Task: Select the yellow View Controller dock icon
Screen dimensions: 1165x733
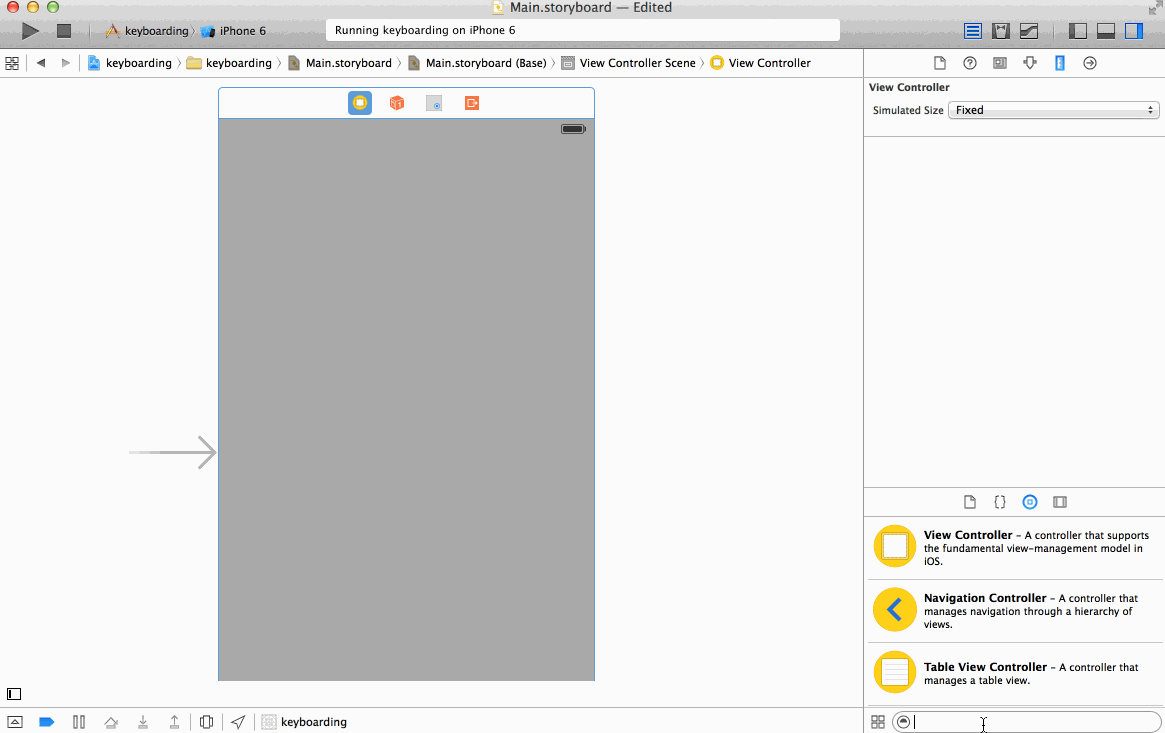Action: point(360,102)
